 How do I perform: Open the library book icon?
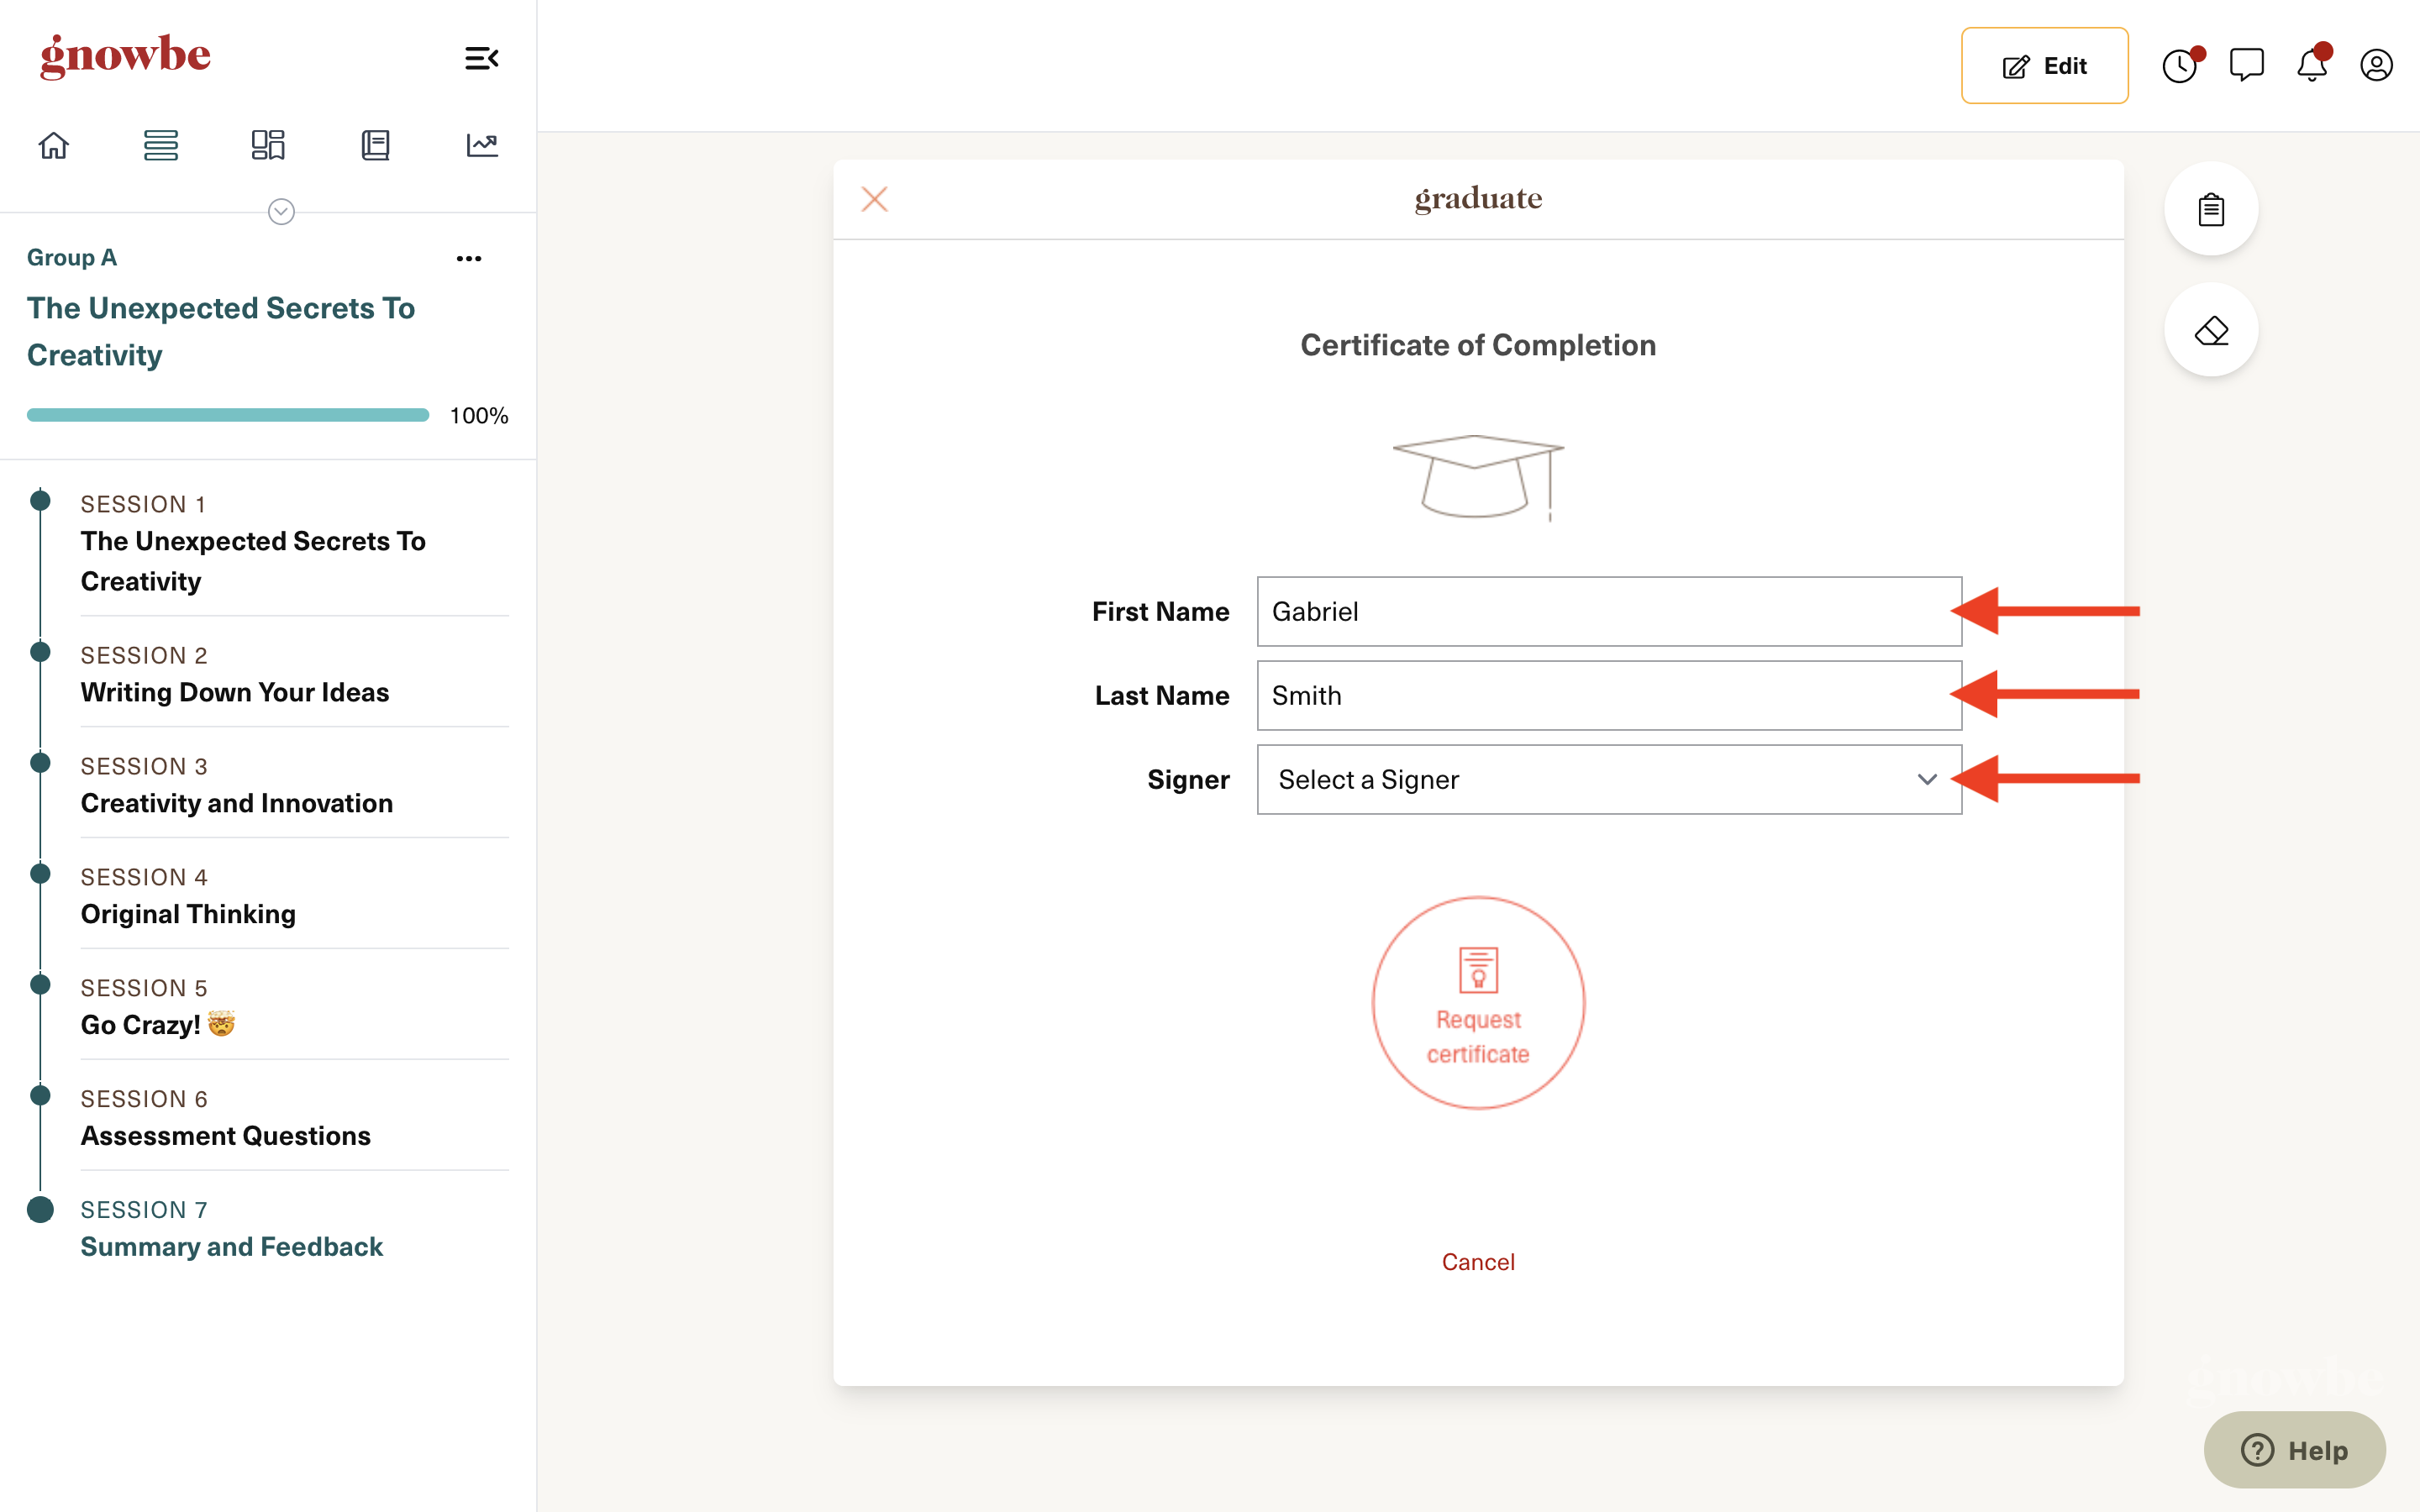[x=375, y=145]
